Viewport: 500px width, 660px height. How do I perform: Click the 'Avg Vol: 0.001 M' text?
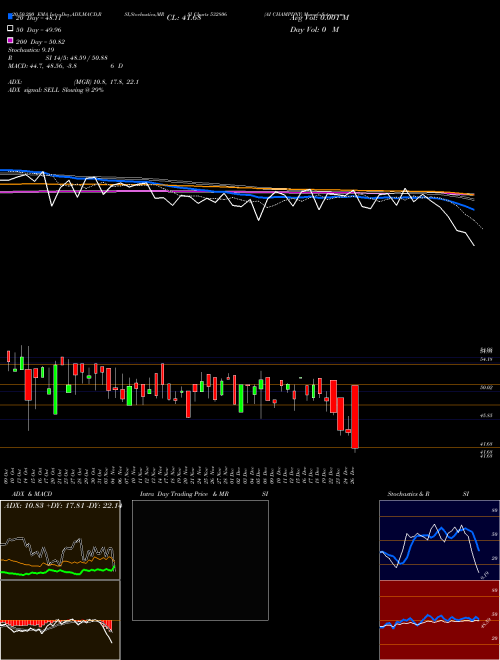pyautogui.click(x=319, y=18)
